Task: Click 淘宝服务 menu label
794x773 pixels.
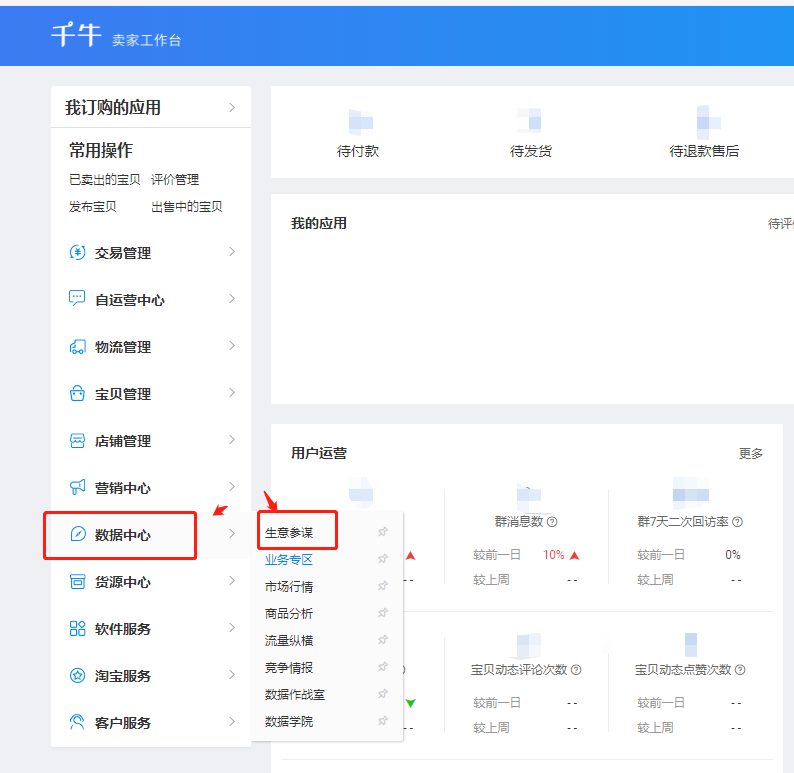Action: click(123, 676)
